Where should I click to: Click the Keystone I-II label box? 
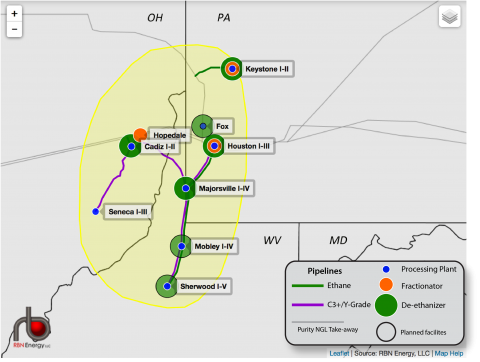pyautogui.click(x=267, y=69)
